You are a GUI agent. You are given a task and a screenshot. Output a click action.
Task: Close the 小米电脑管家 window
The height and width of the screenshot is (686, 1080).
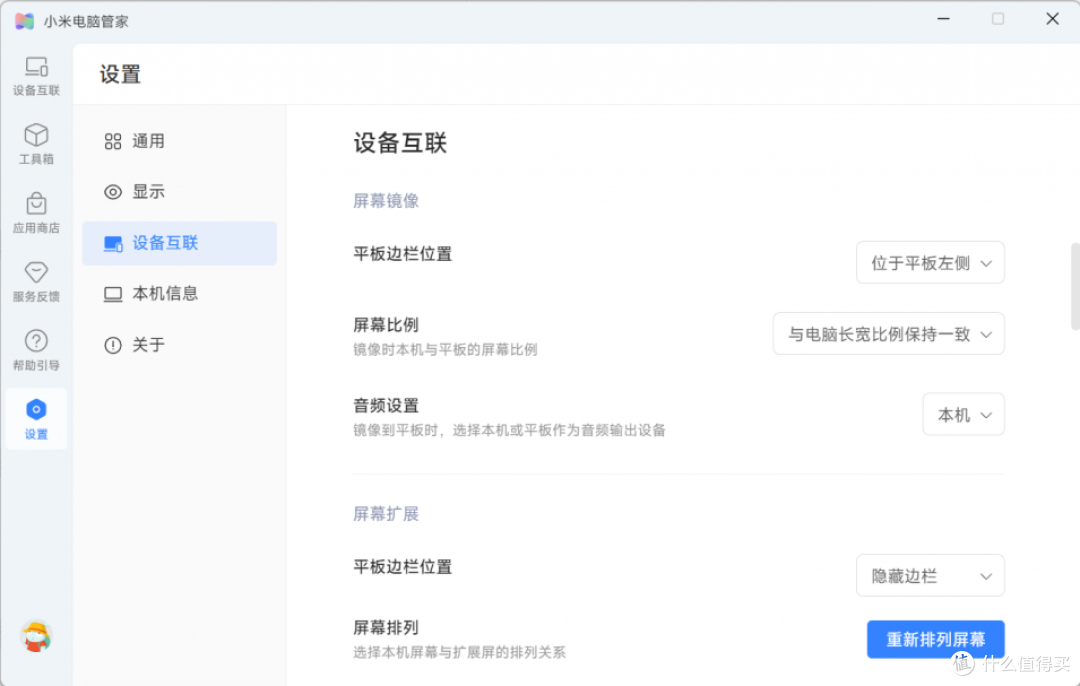1052,19
